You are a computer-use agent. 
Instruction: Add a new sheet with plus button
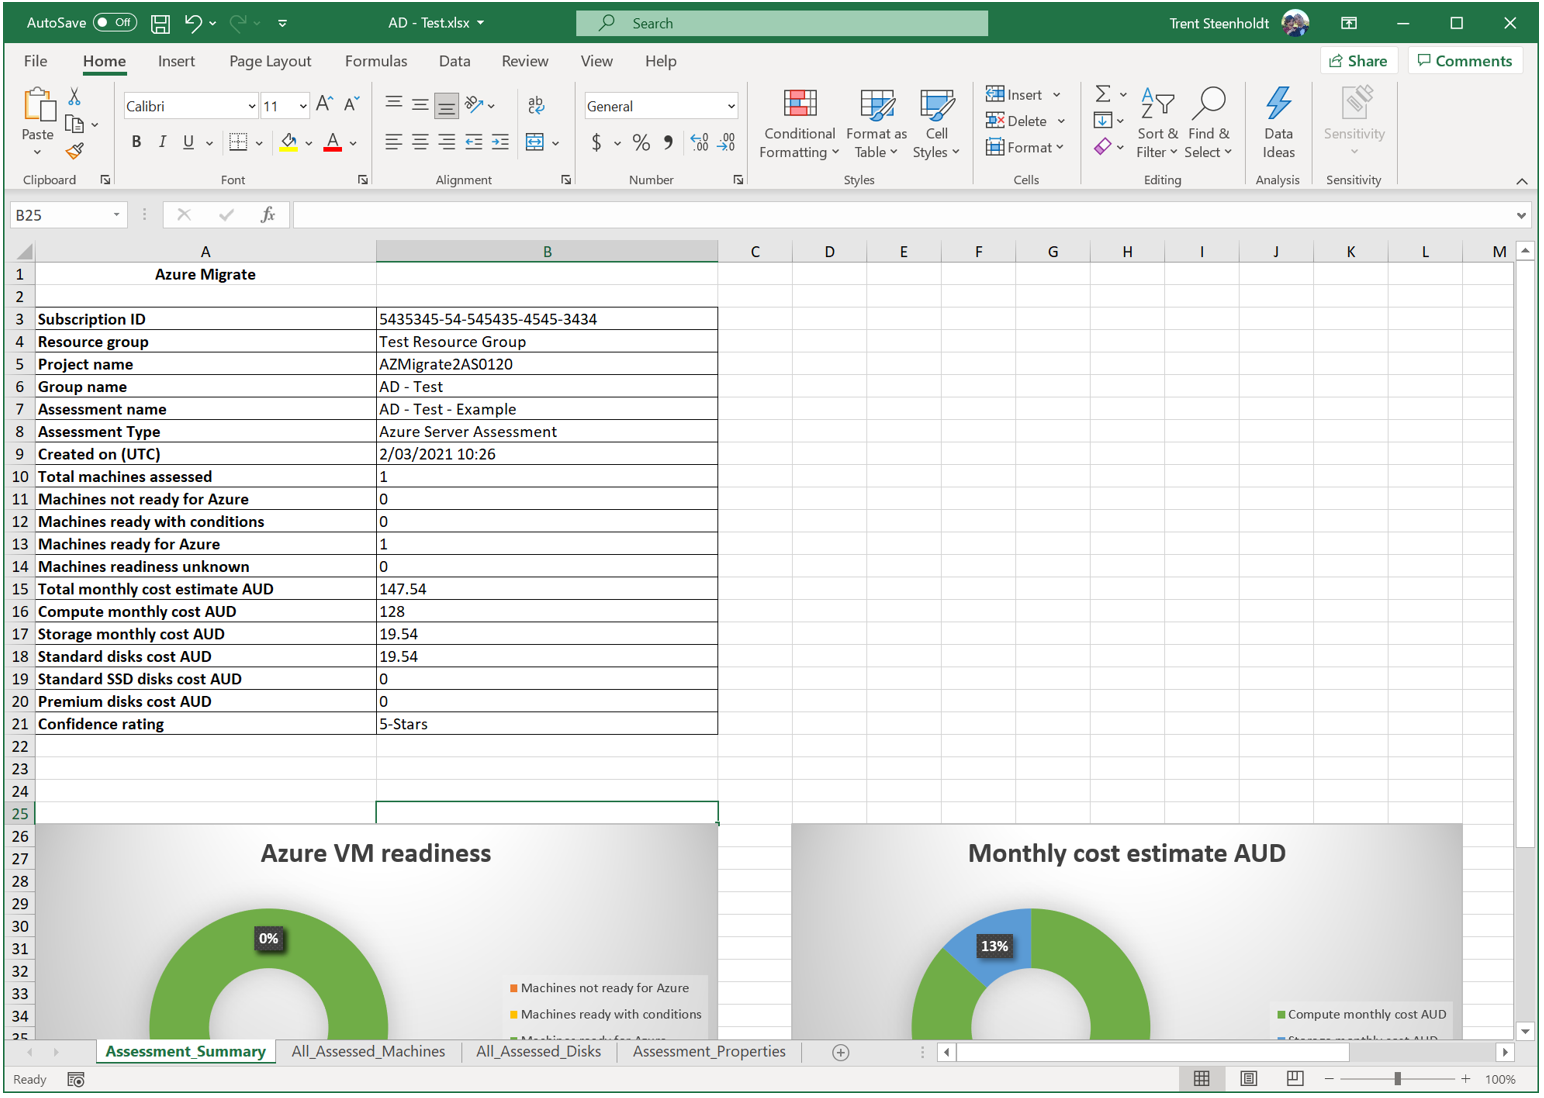point(841,1052)
